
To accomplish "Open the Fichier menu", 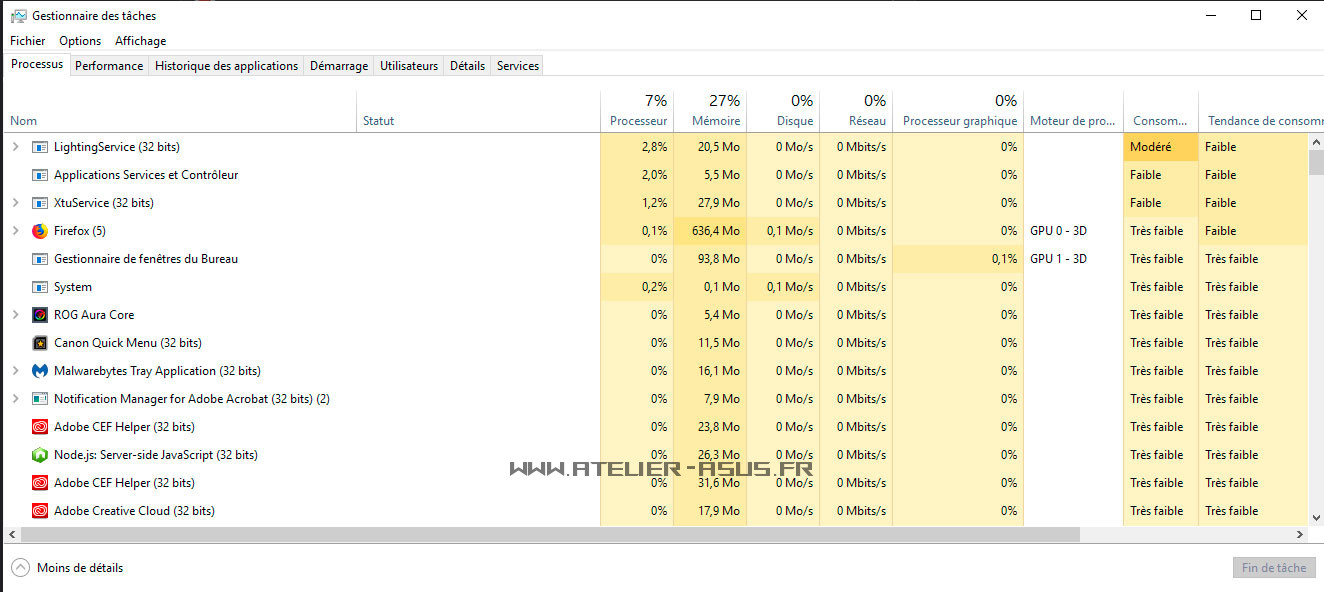I will [x=28, y=41].
